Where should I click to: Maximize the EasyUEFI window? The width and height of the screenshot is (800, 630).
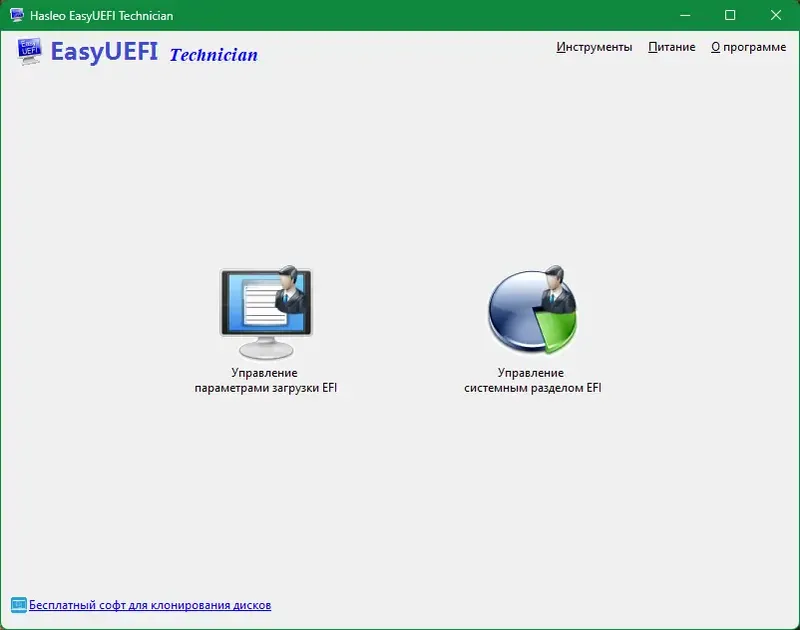pyautogui.click(x=731, y=15)
